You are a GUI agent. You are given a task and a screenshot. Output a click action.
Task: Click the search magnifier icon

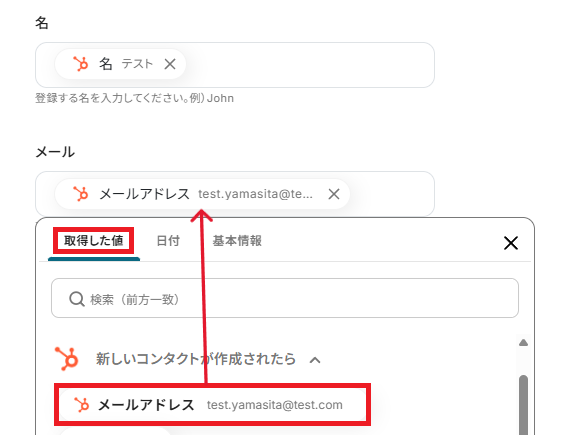(x=77, y=299)
